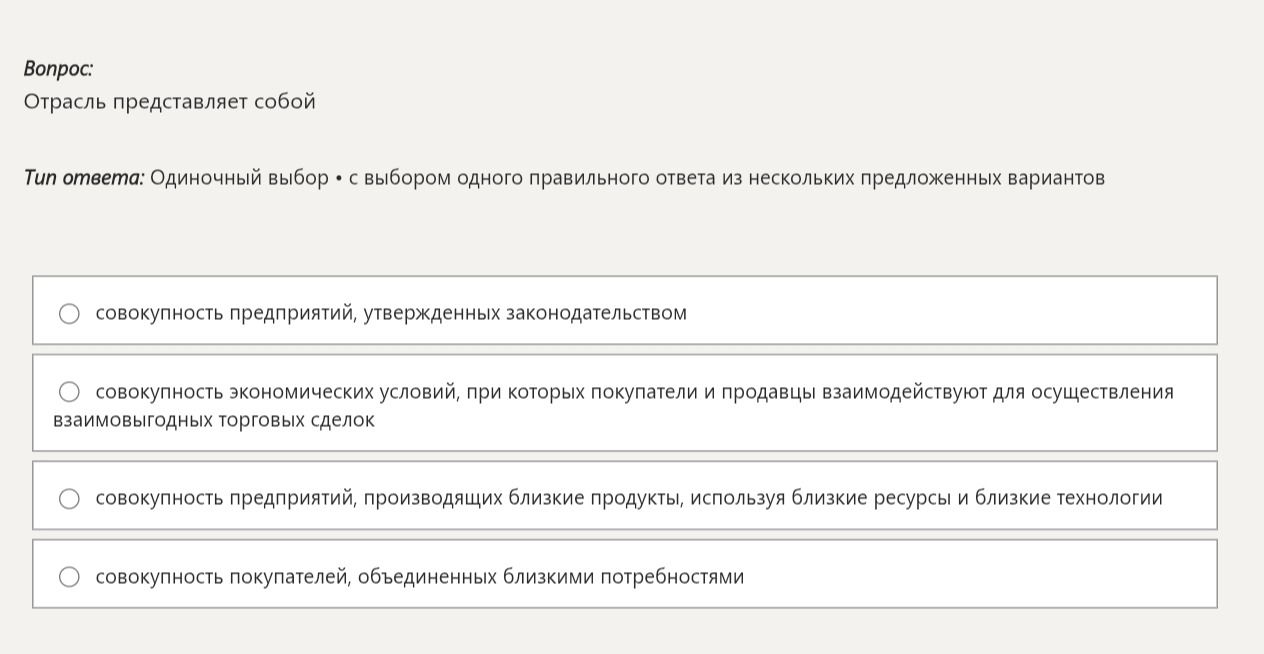Pick radio for 'производящих близкие продукты' option
The image size is (1264, 654).
pyautogui.click(x=69, y=499)
